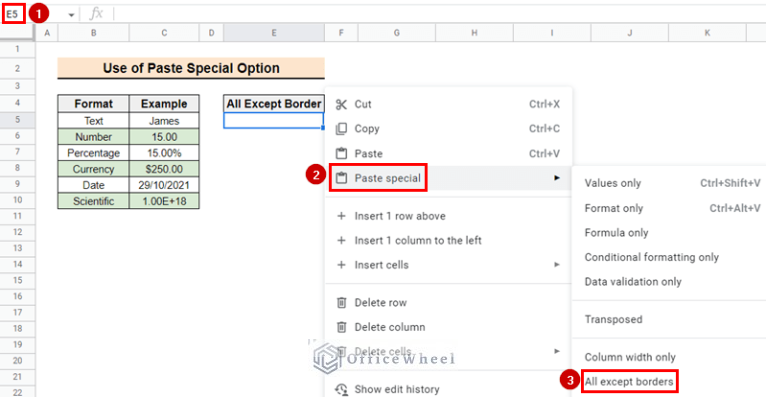Screen dimensions: 766x397
Task: Select column K header
Action: [x=707, y=33]
